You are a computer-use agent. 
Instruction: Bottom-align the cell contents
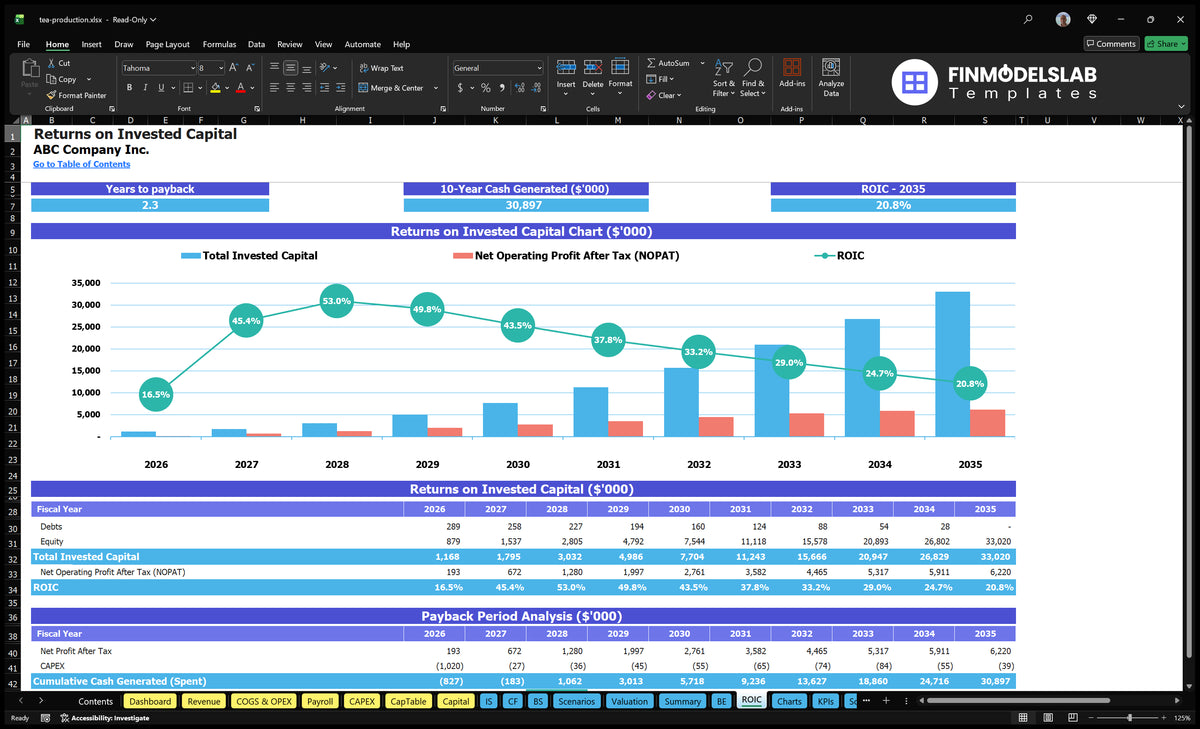(x=307, y=68)
